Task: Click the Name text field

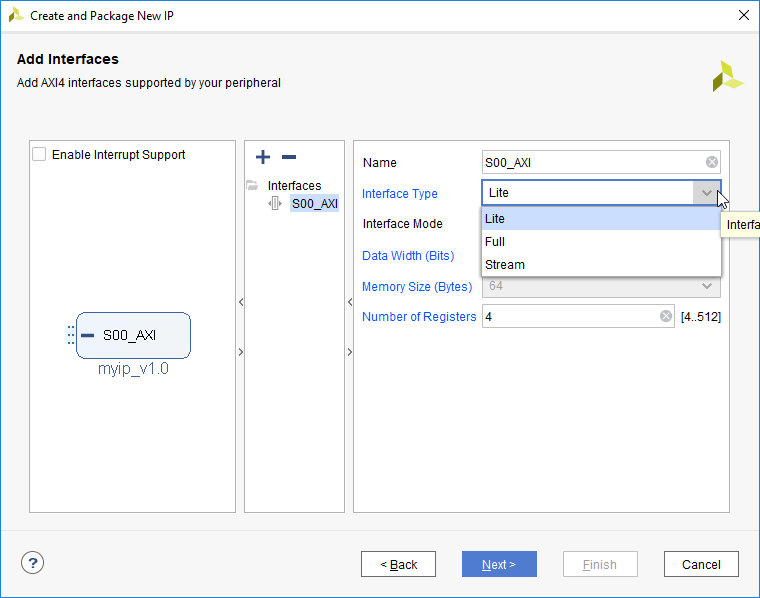Action: coord(590,162)
